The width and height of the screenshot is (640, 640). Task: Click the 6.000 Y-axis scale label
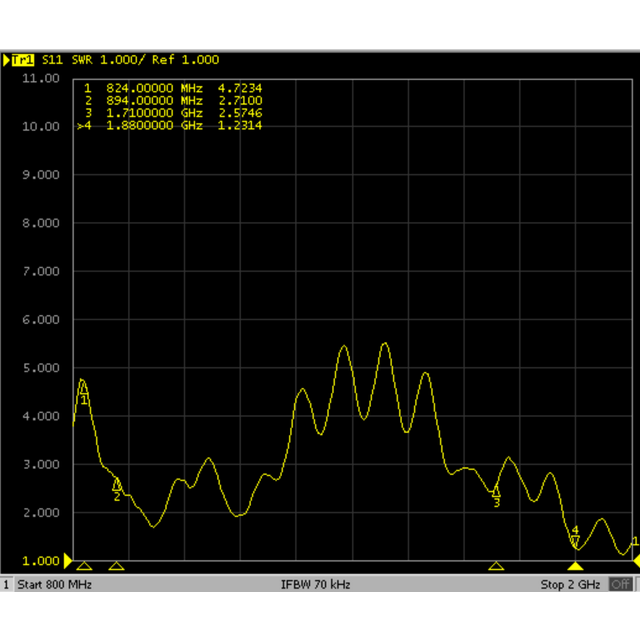click(x=41, y=320)
